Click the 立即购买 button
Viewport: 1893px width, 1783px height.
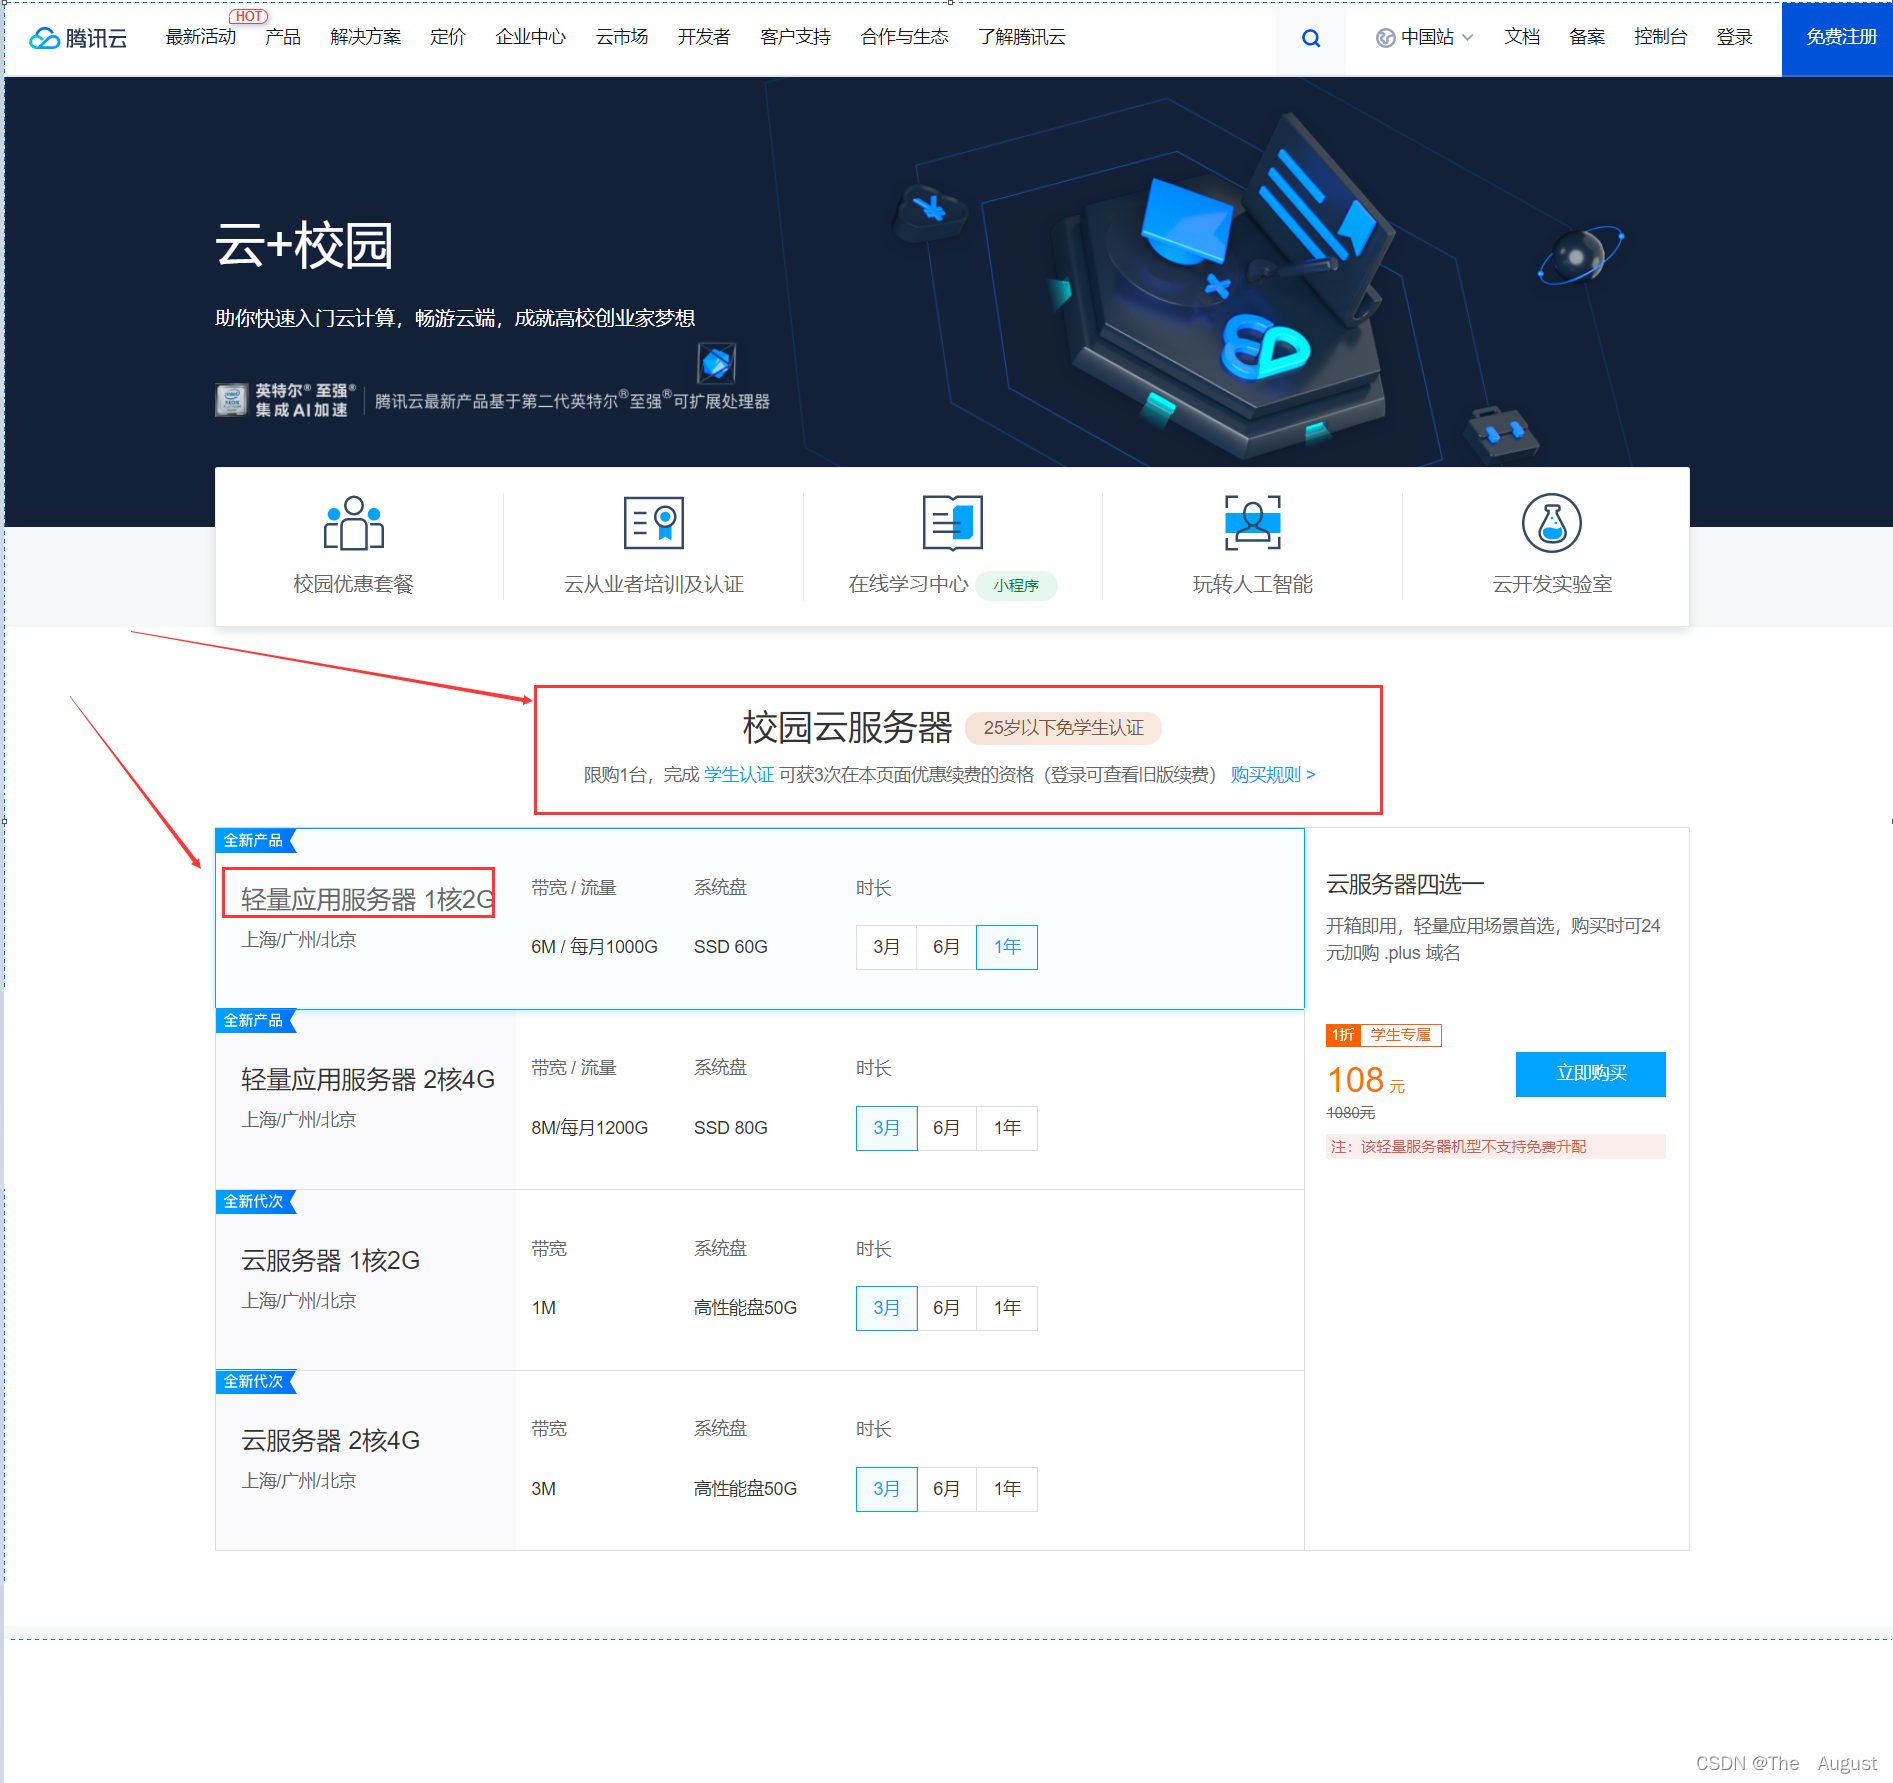click(x=1591, y=1074)
